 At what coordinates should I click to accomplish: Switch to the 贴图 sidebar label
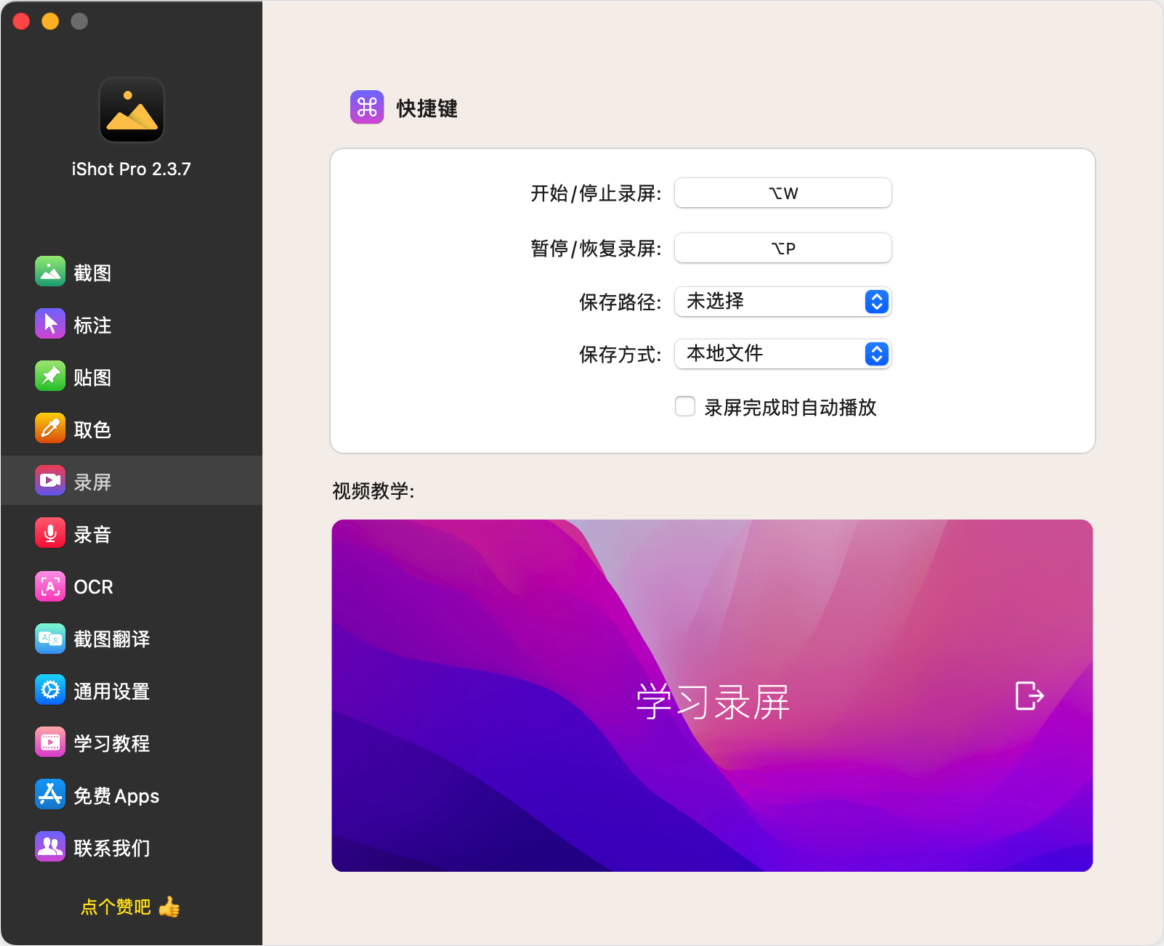pos(92,377)
